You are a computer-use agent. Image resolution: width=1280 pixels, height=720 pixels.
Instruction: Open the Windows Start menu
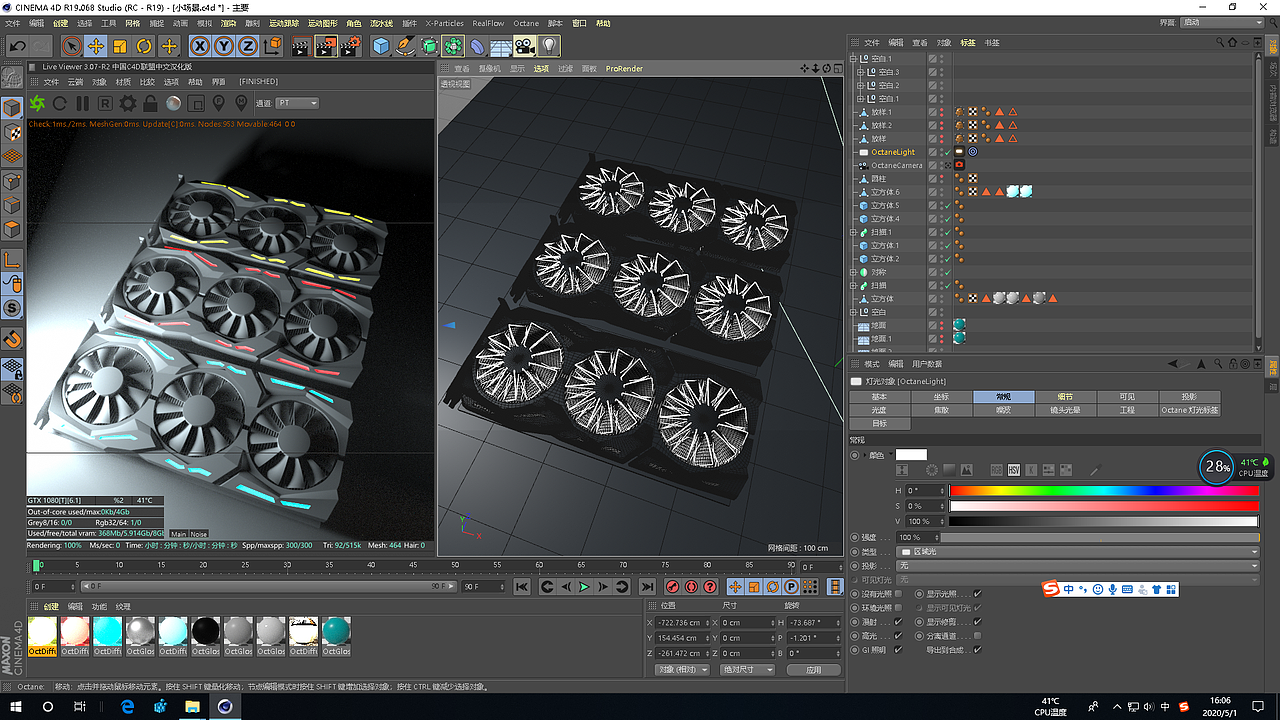click(x=17, y=707)
